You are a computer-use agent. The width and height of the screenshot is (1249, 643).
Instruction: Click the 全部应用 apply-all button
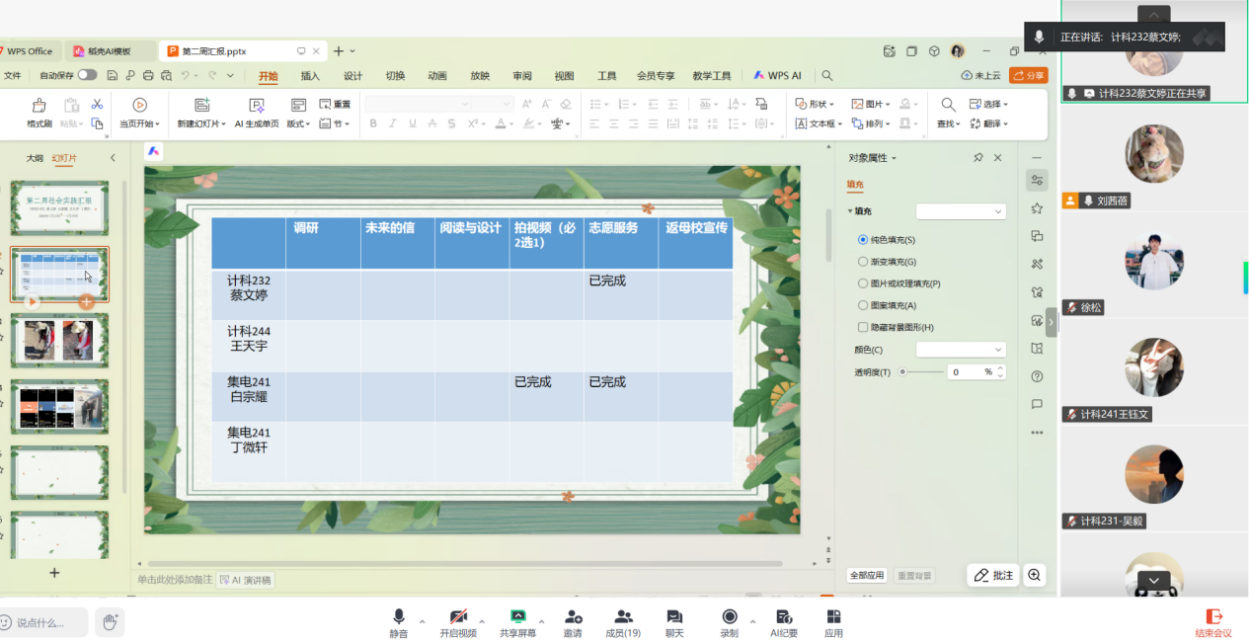[x=866, y=576]
